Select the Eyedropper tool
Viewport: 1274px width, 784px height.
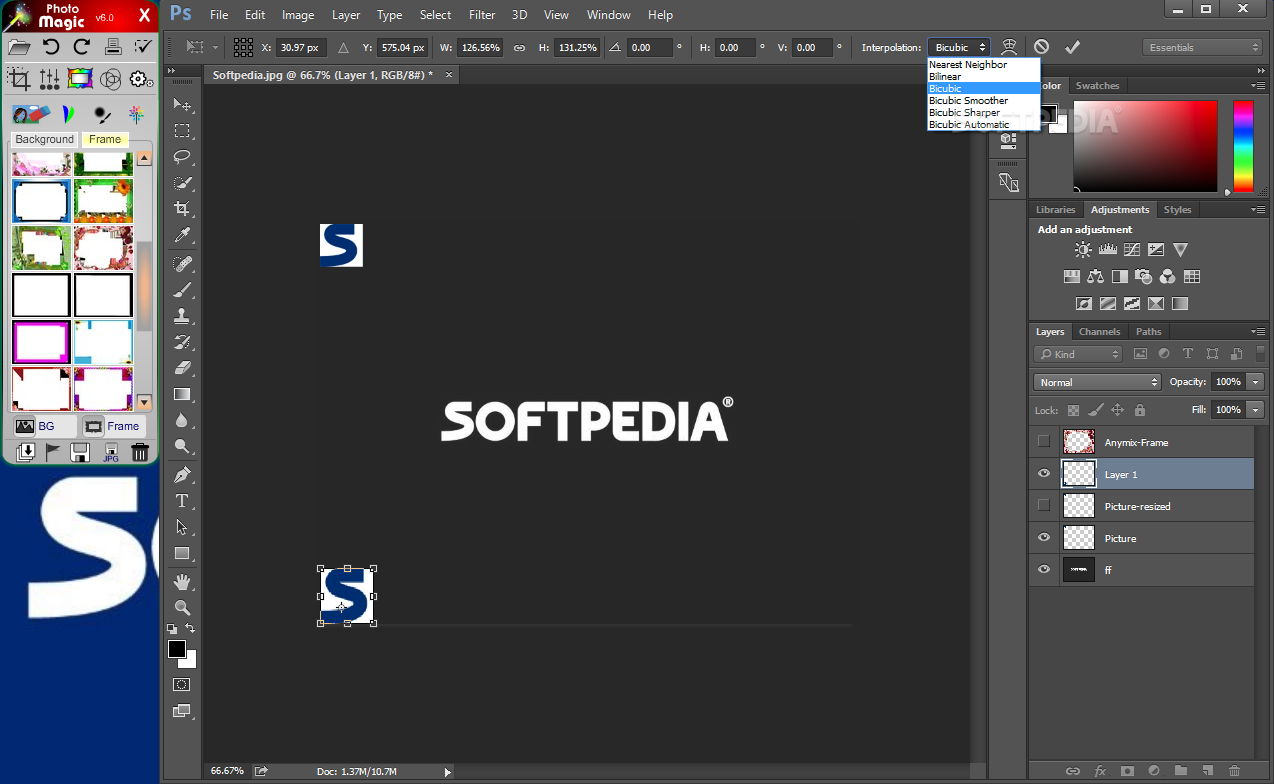[x=183, y=235]
